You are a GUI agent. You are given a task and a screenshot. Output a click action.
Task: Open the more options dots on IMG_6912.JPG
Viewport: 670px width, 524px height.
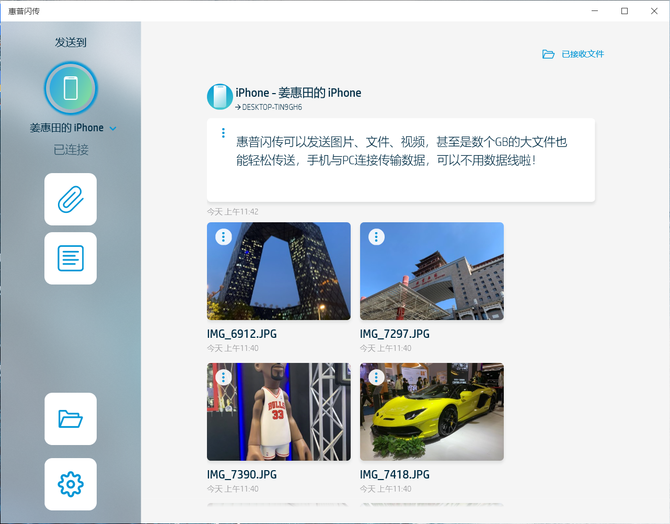click(x=223, y=237)
